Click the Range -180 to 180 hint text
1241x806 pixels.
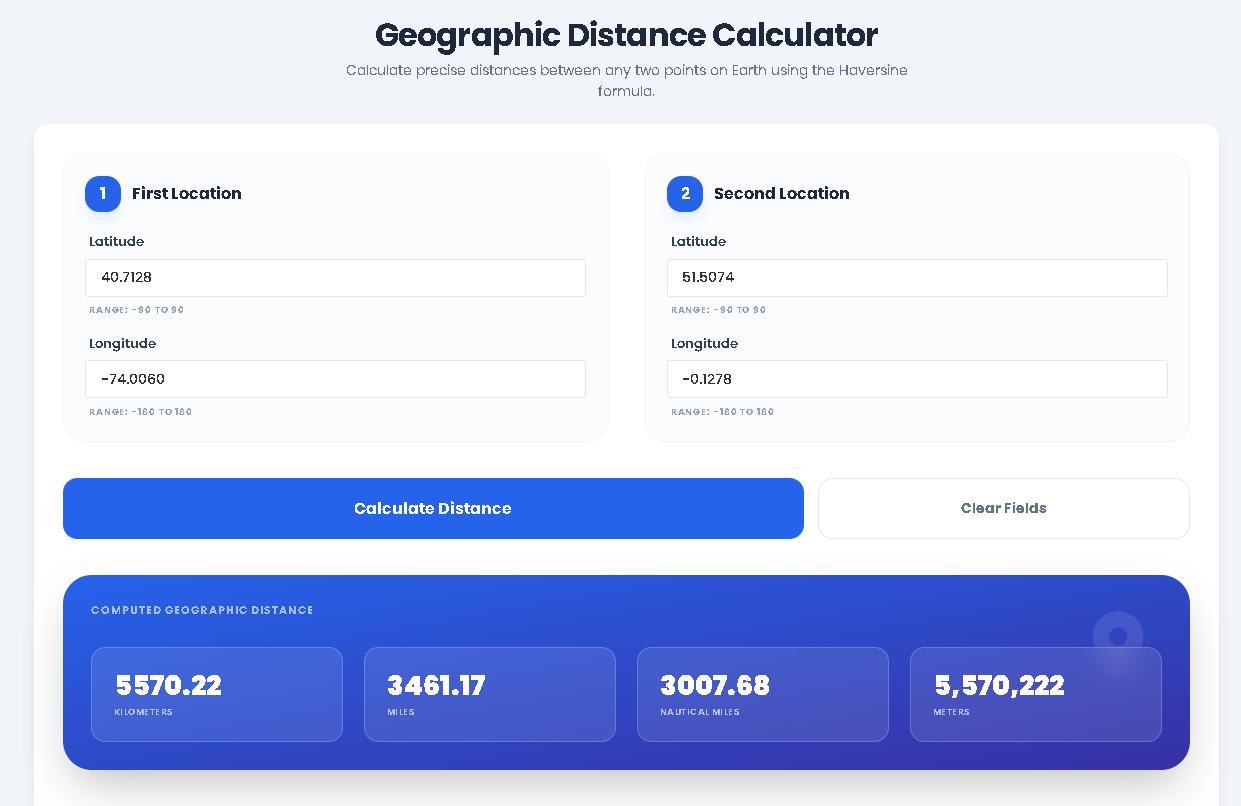tap(141, 411)
